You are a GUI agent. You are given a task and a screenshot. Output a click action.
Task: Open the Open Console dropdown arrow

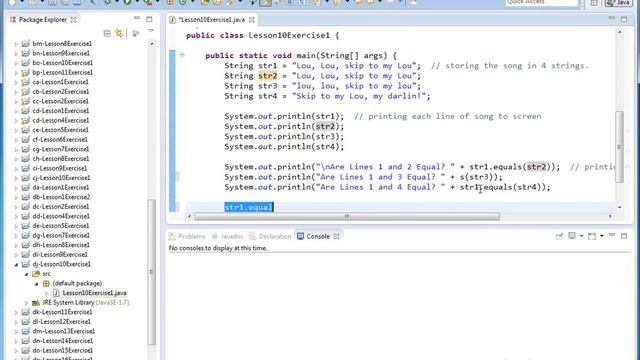(602, 236)
